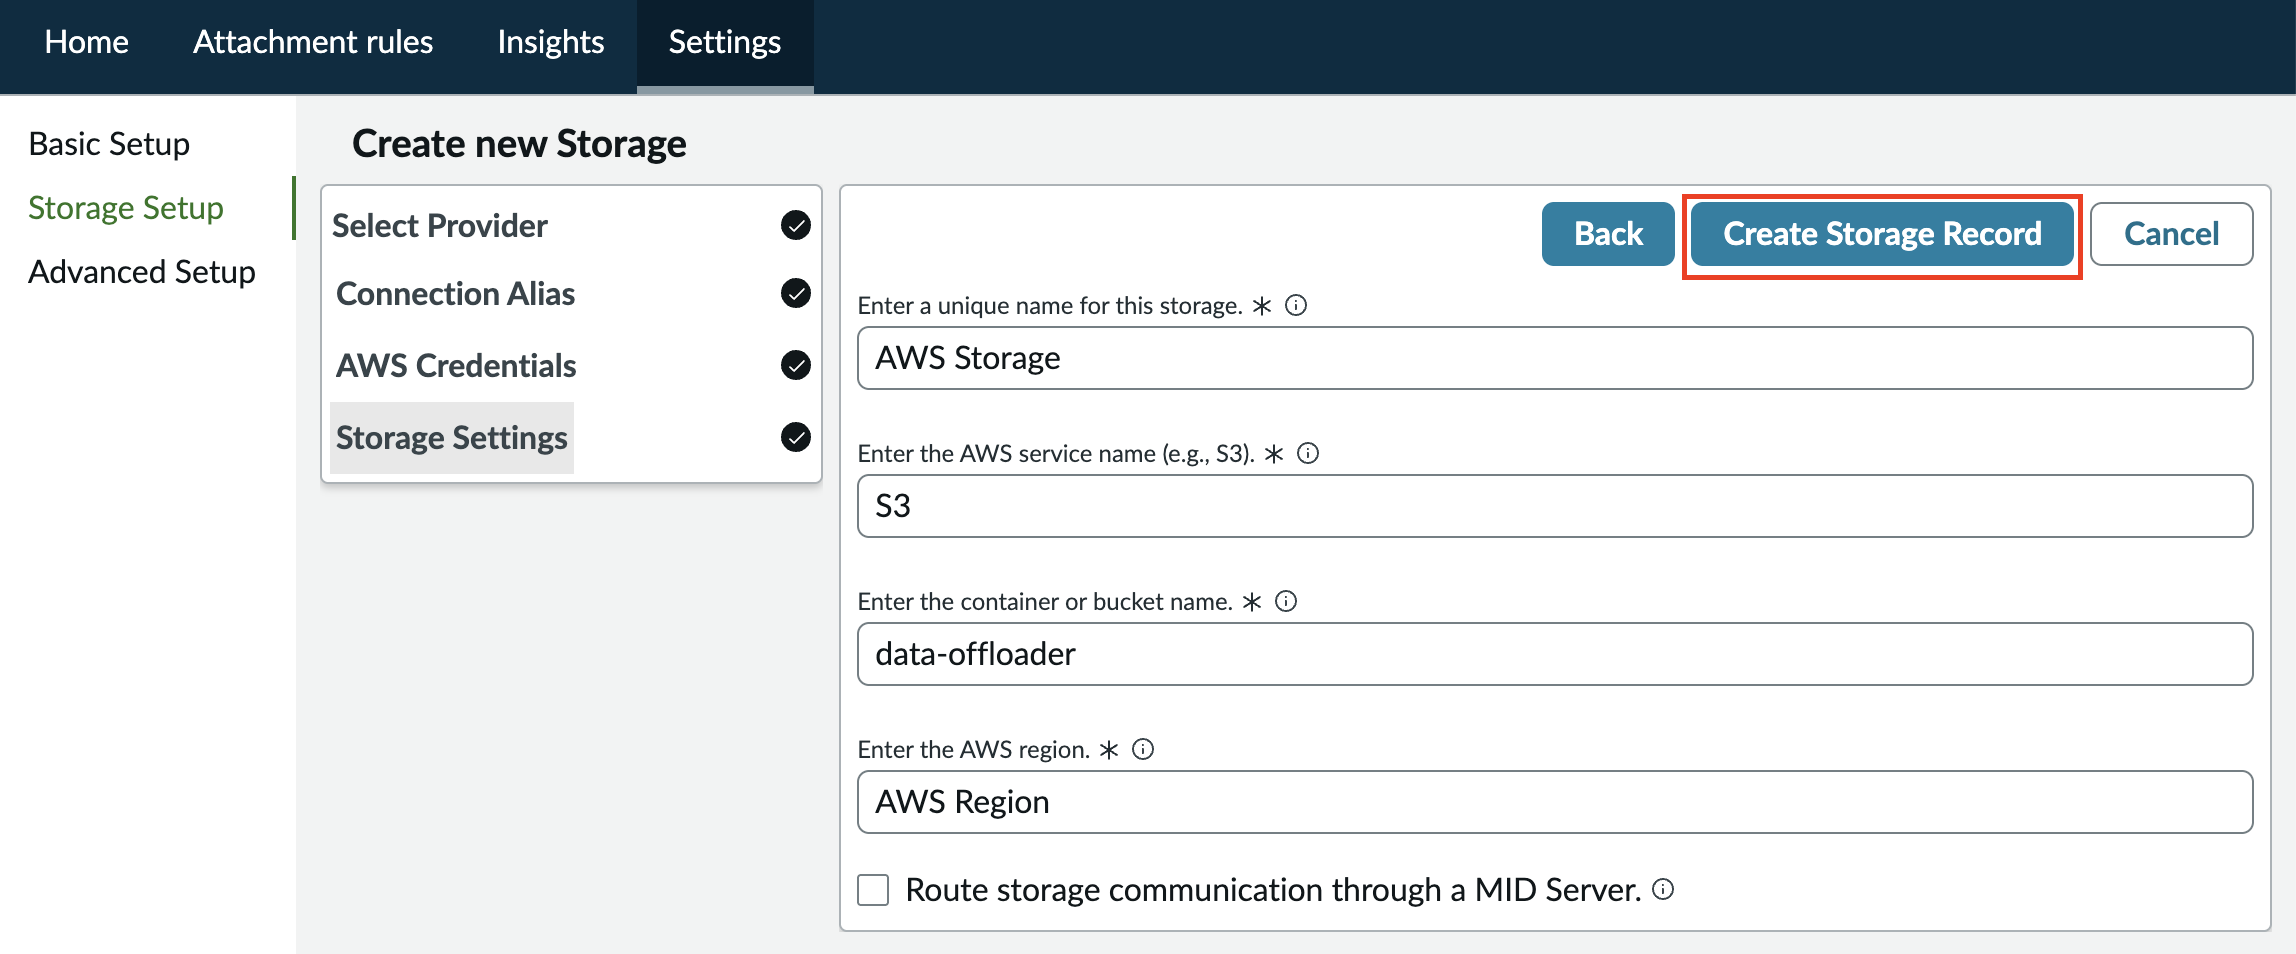Screen dimensions: 2296x954
Task: Select the Storage Settings step
Action: pos(452,438)
